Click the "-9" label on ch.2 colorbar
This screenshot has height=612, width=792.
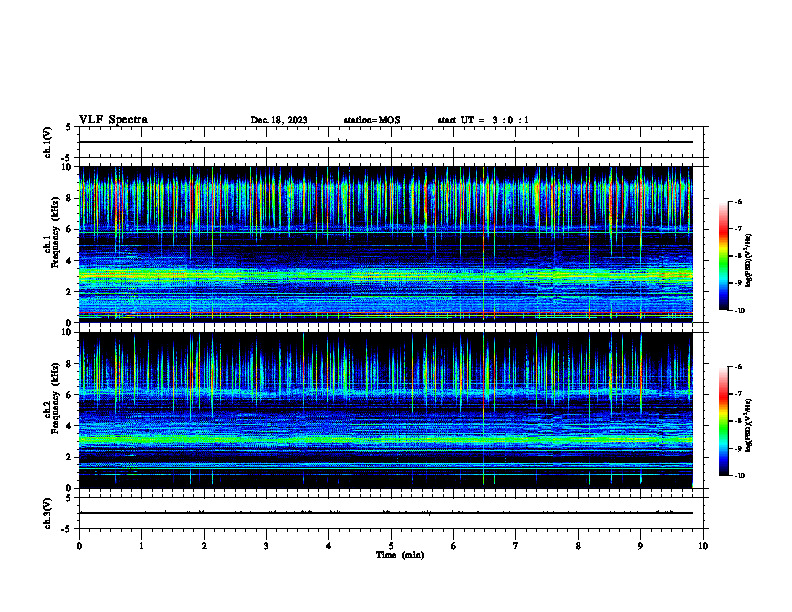click(x=738, y=448)
